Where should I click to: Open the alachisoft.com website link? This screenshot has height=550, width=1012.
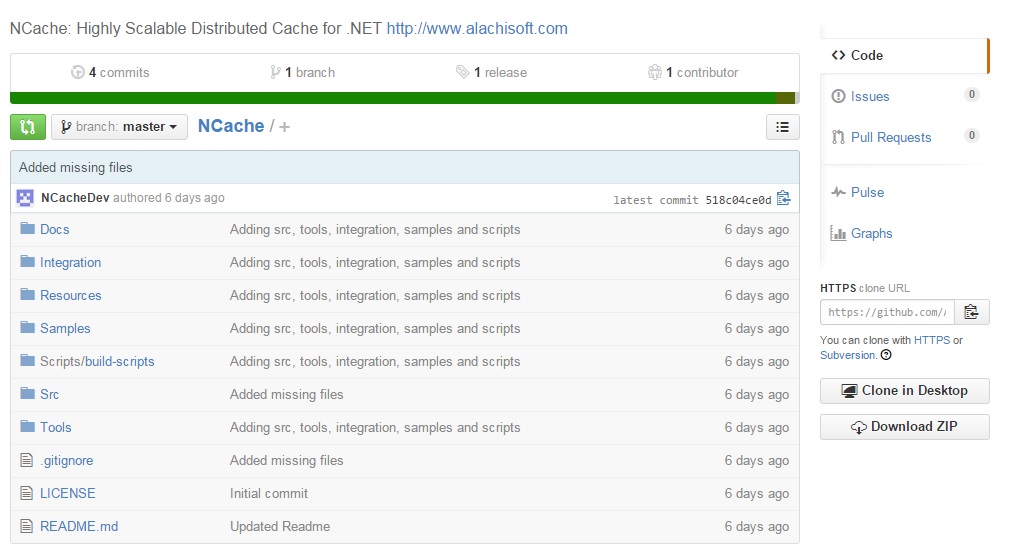(477, 28)
